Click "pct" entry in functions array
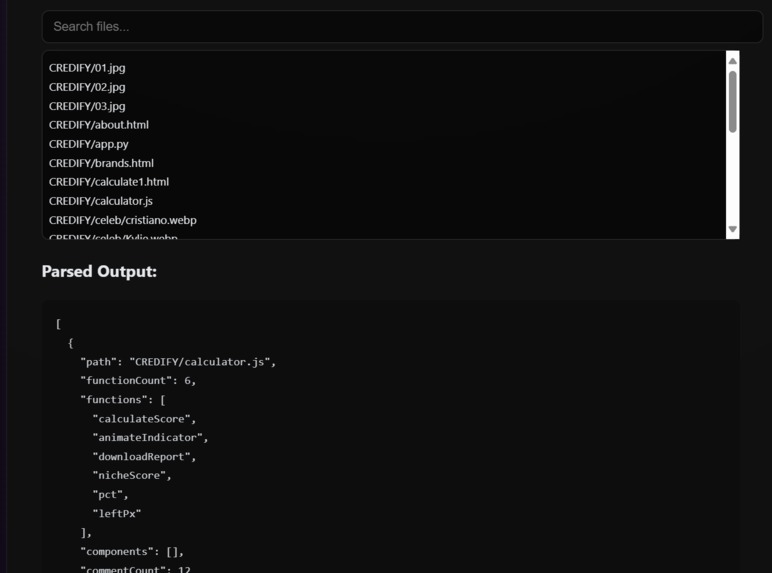 pyautogui.click(x=110, y=495)
